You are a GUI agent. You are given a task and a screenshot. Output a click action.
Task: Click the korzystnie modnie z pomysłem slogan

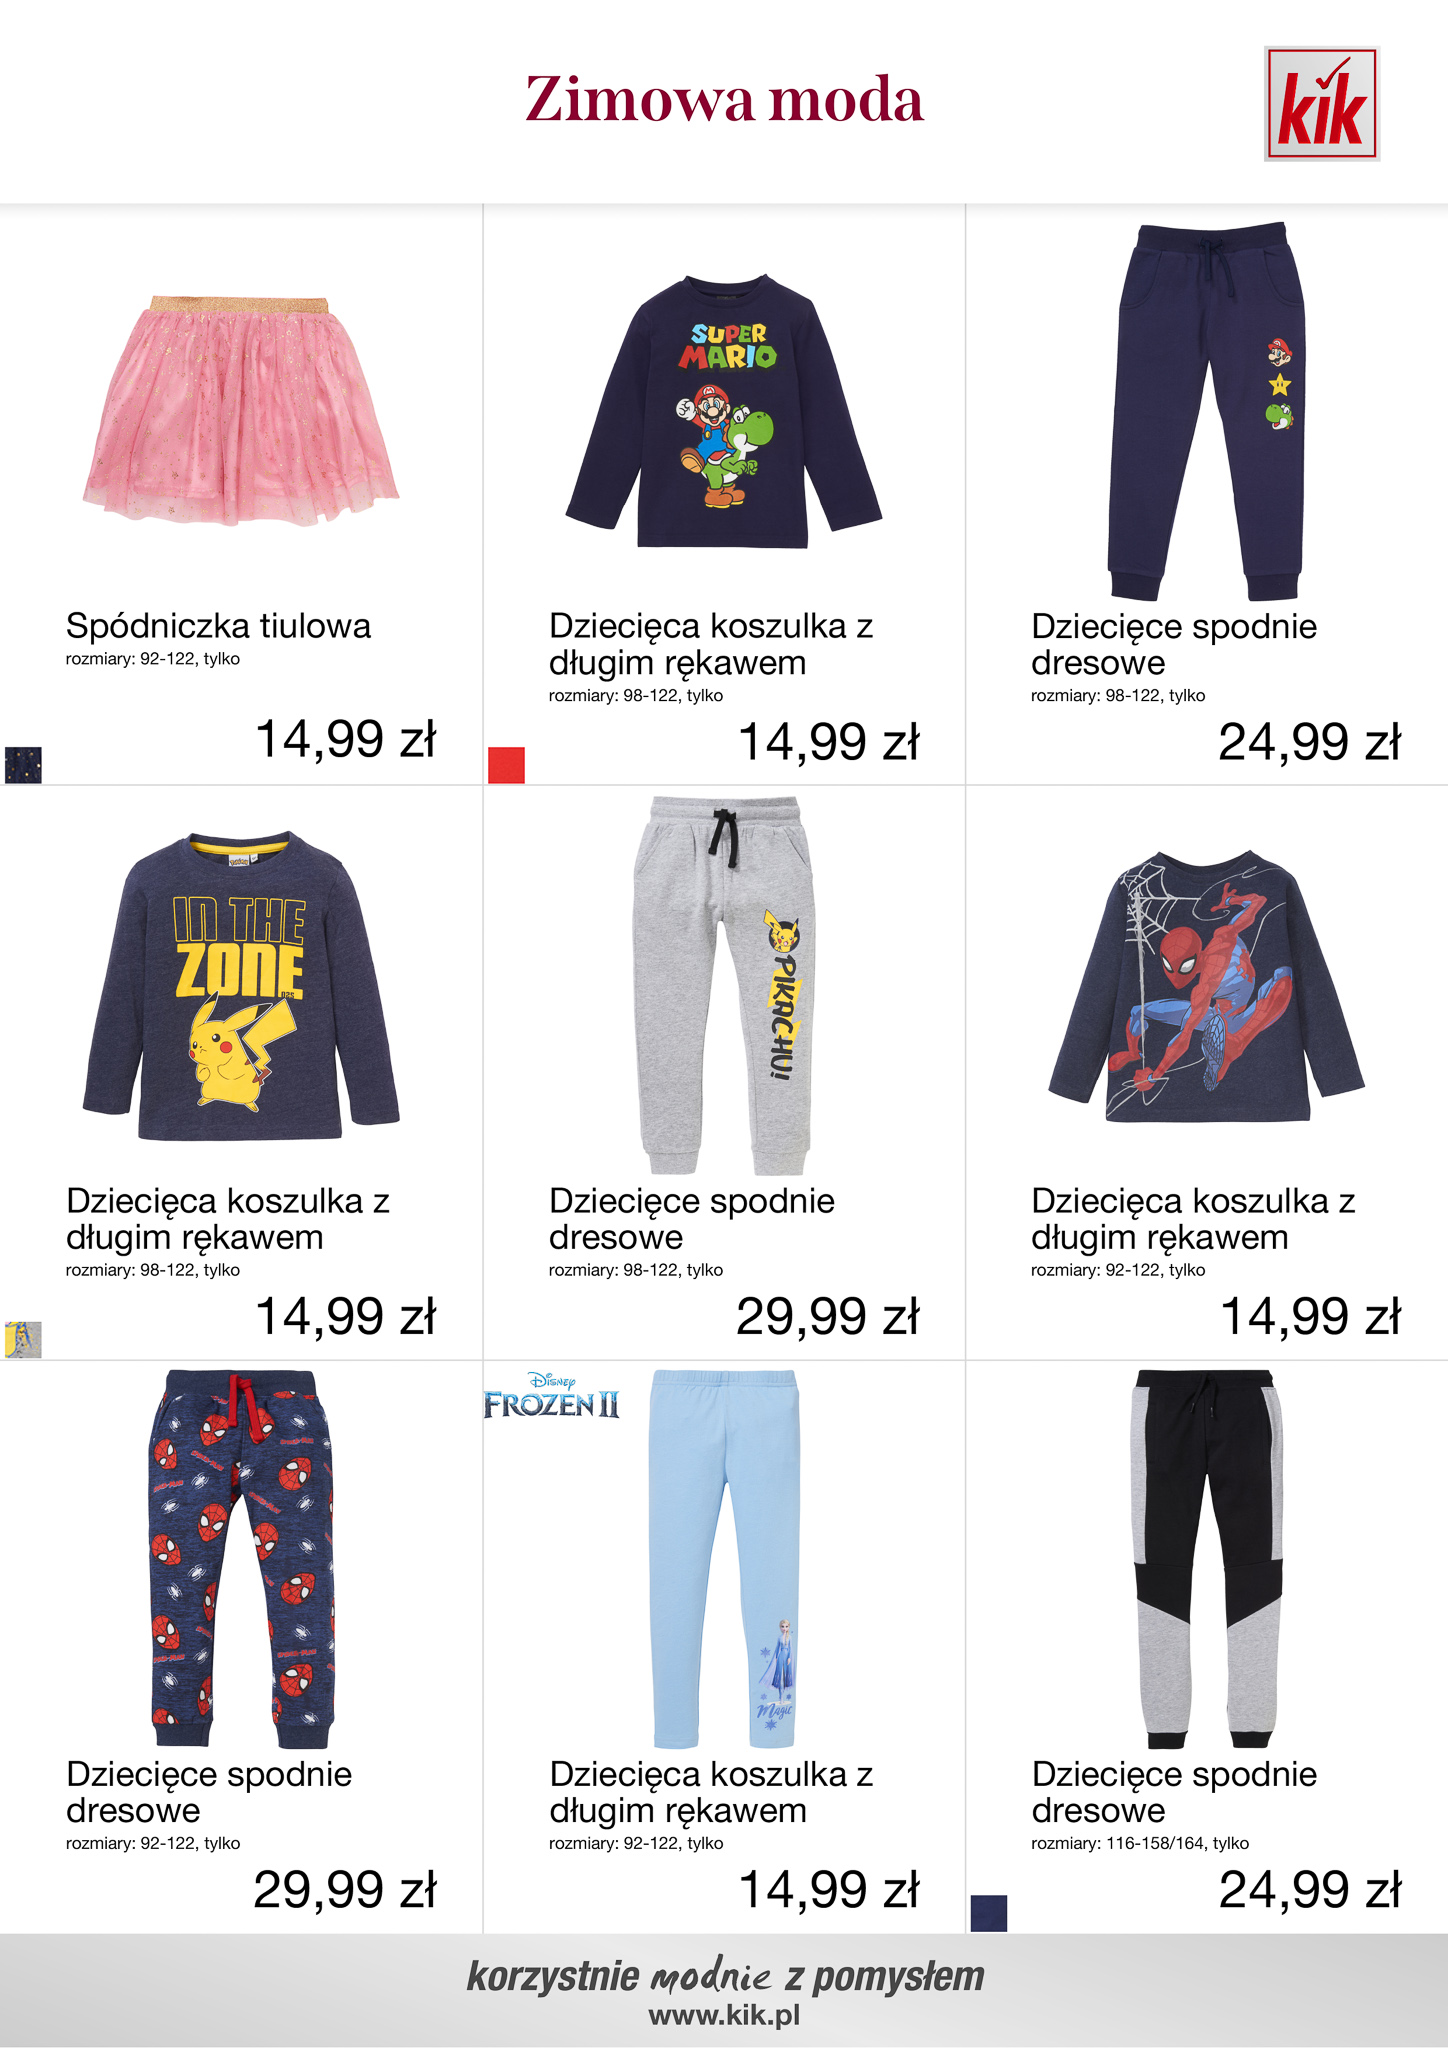[726, 1976]
